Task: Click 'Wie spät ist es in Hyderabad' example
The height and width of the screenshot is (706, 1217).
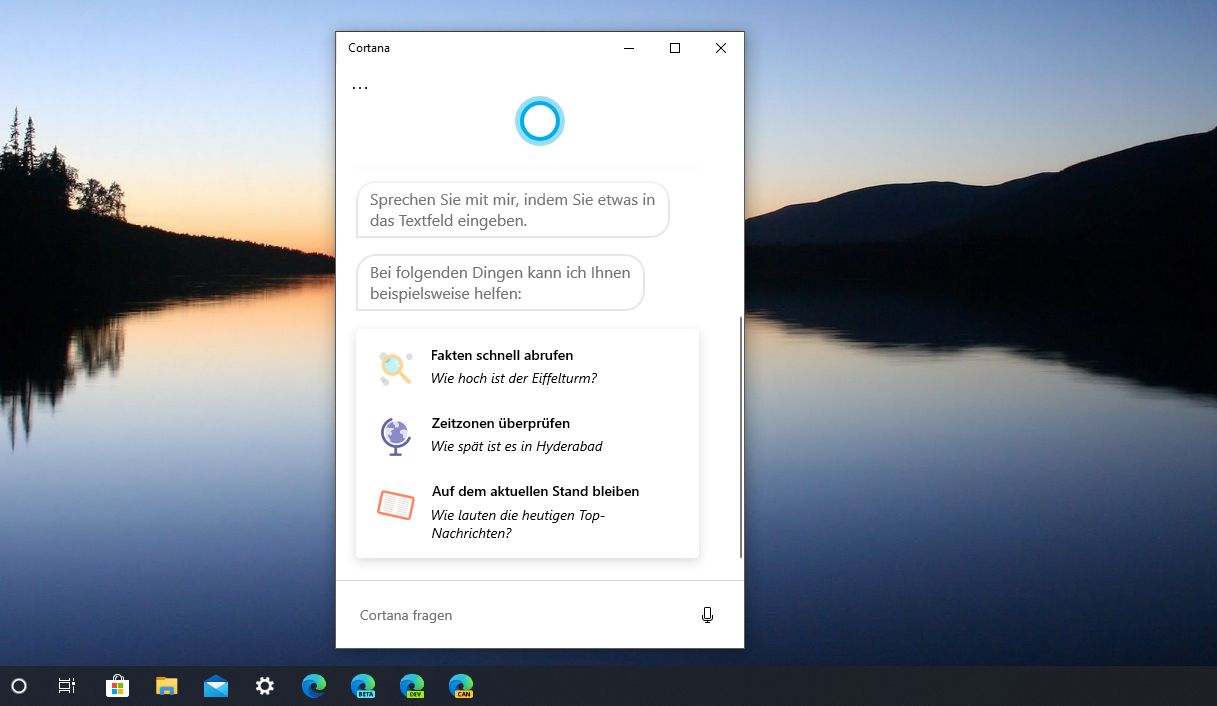Action: [517, 446]
